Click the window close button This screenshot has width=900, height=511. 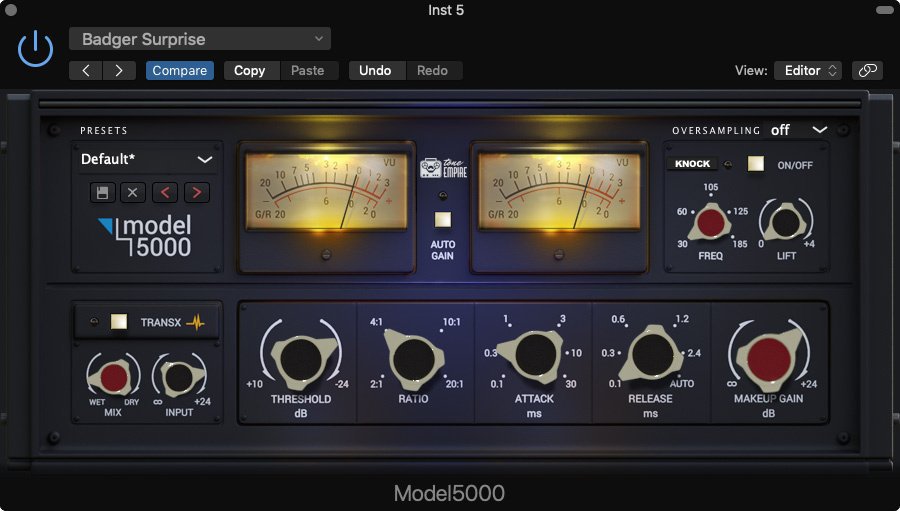click(10, 10)
